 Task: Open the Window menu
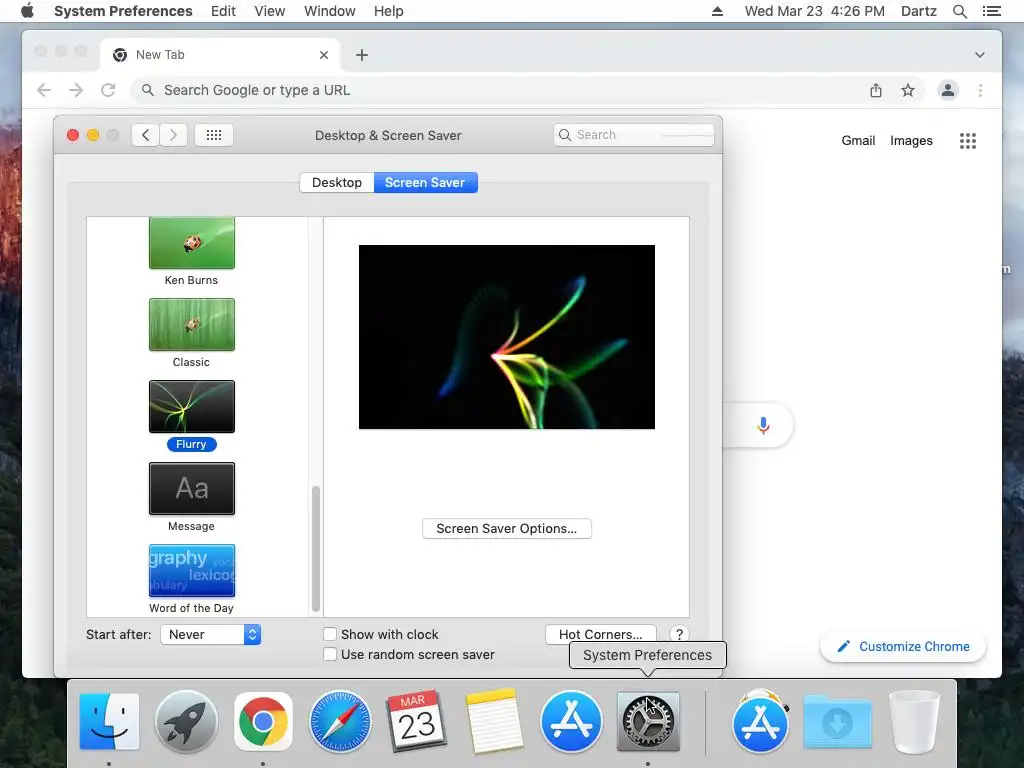click(x=330, y=11)
